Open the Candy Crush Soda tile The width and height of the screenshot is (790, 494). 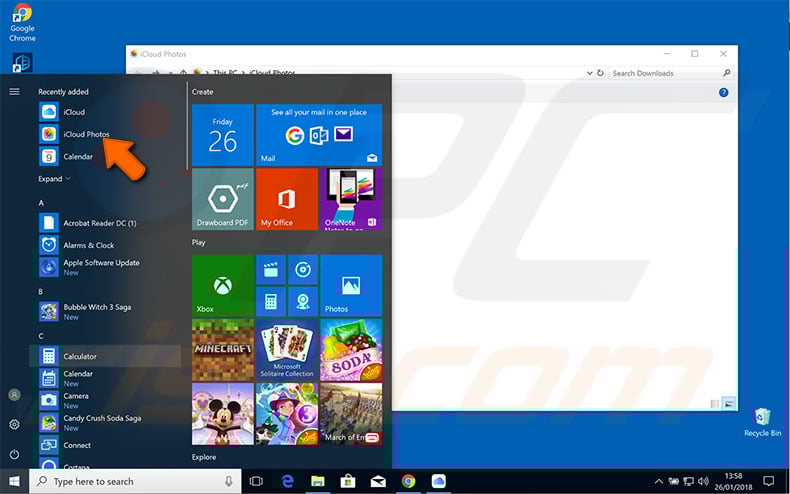351,349
